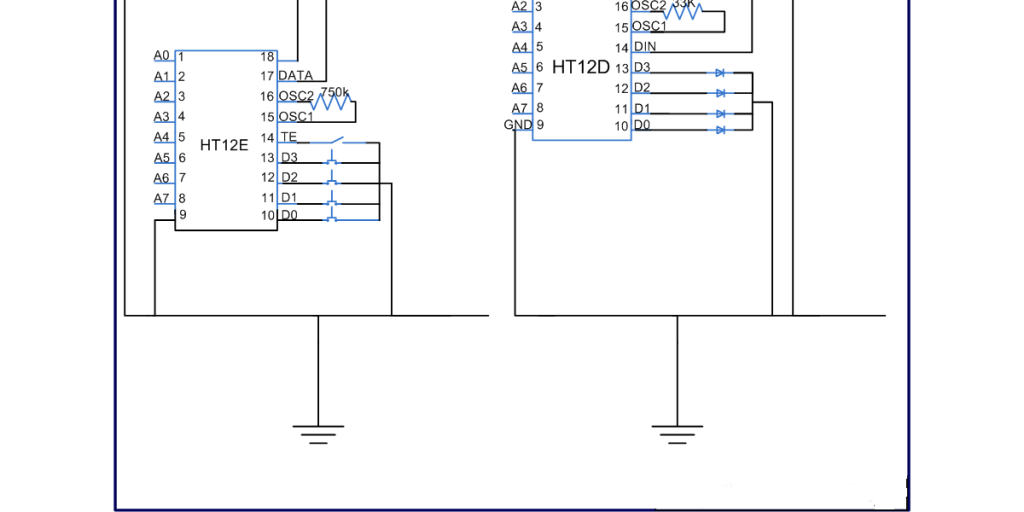Click pin number 17 on HT12E

click(267, 76)
